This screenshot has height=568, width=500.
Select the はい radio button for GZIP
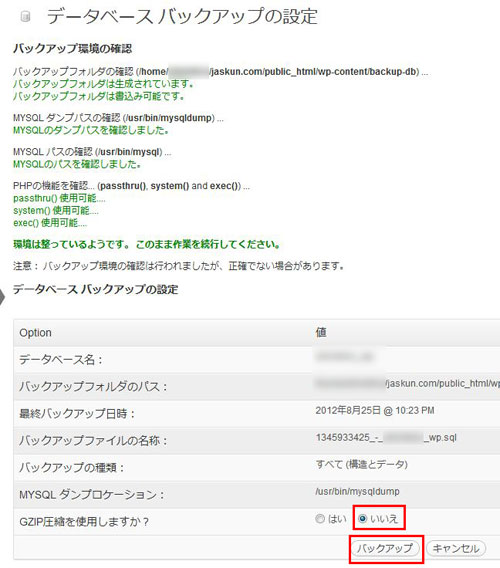320,519
